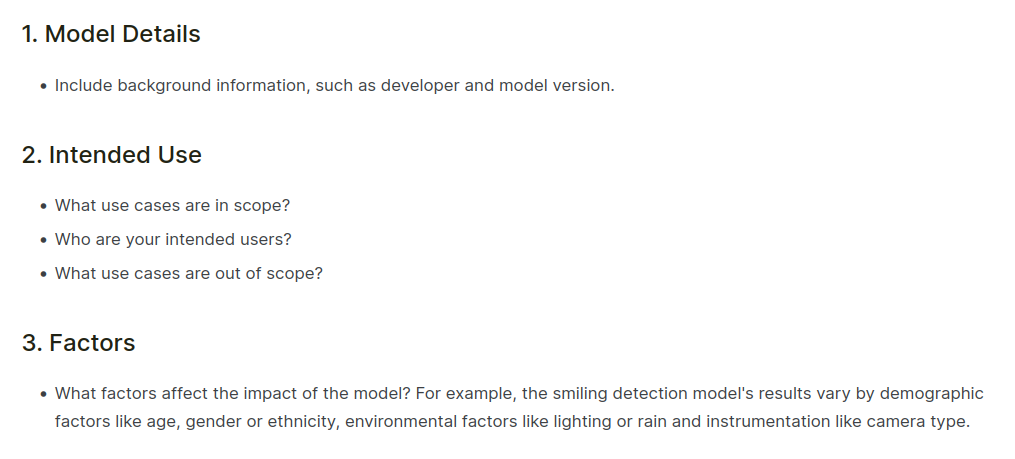Click the "2. Intended Use" heading
Image resolution: width=1015 pixels, height=459 pixels.
tap(111, 155)
